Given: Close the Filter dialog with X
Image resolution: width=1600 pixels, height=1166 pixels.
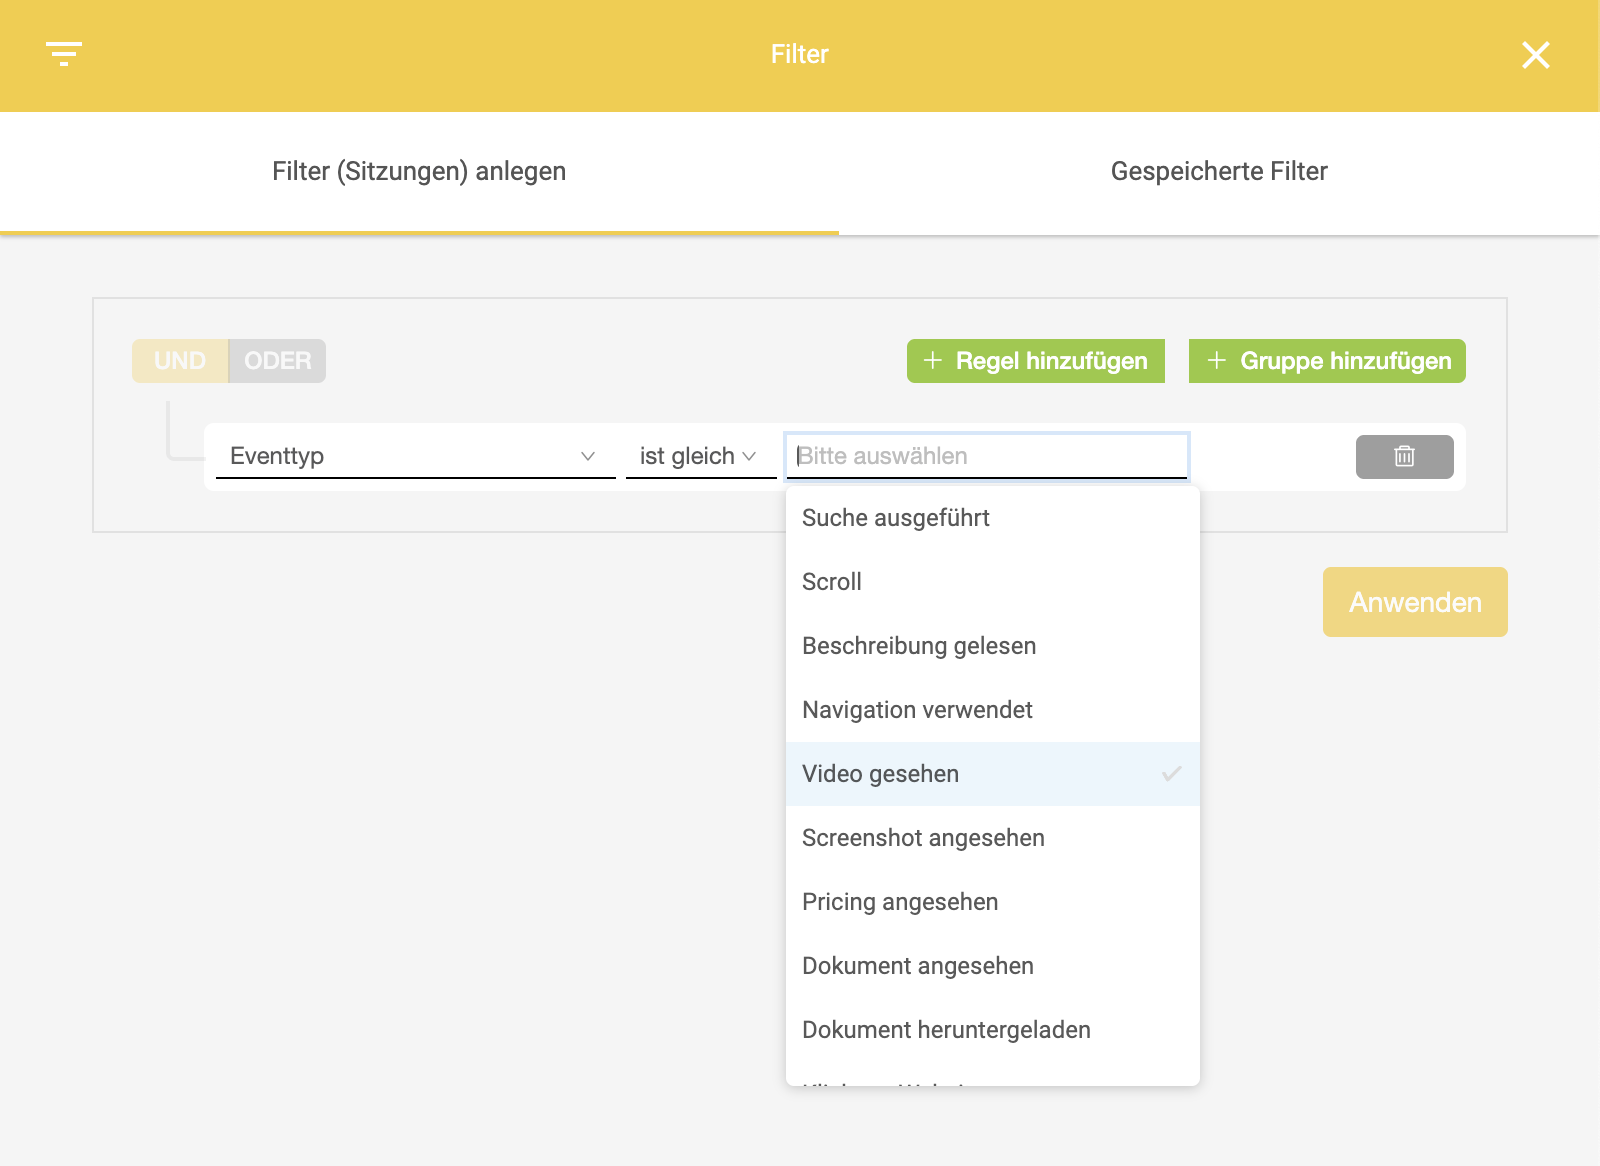Looking at the screenshot, I should click(1536, 55).
